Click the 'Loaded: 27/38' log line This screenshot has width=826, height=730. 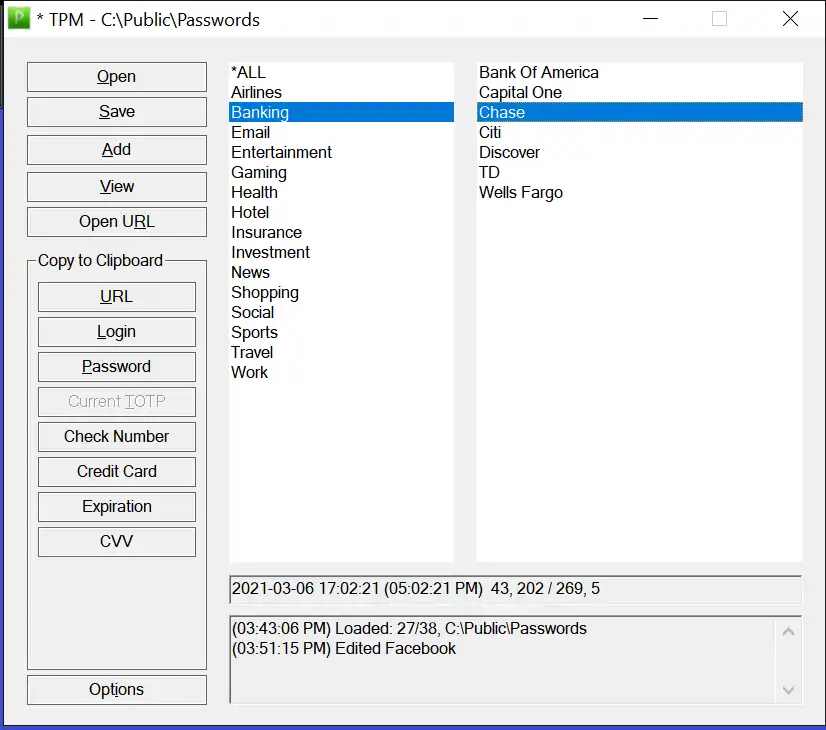click(x=409, y=628)
